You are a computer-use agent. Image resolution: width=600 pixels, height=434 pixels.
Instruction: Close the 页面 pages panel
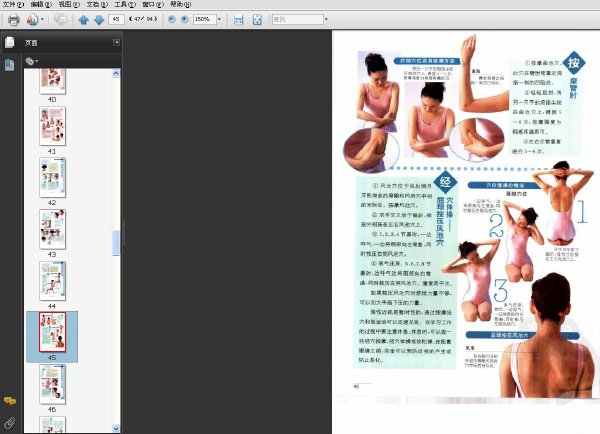117,42
